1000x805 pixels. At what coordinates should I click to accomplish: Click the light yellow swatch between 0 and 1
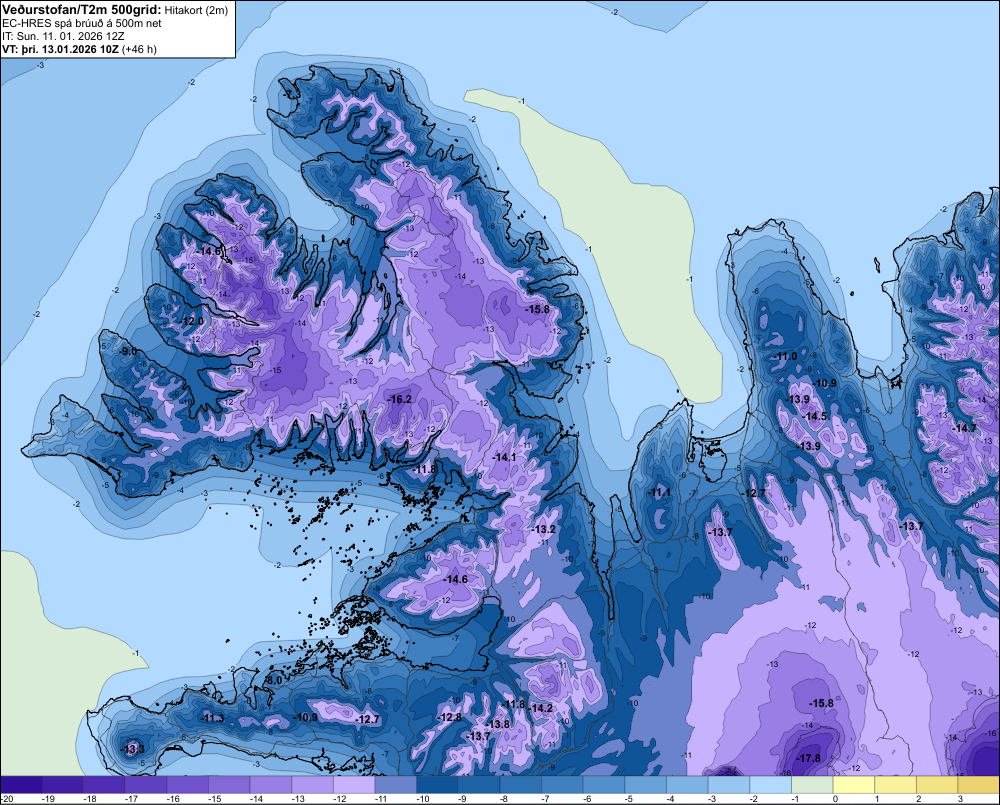point(854,784)
